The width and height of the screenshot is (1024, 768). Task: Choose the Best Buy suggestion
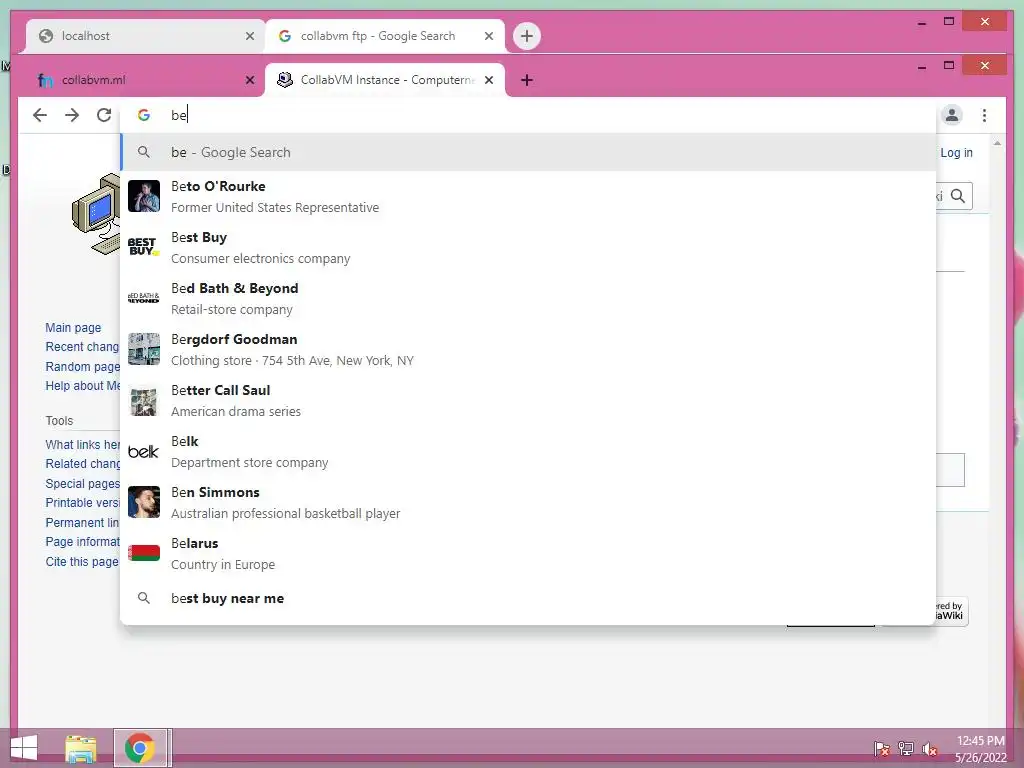528,248
